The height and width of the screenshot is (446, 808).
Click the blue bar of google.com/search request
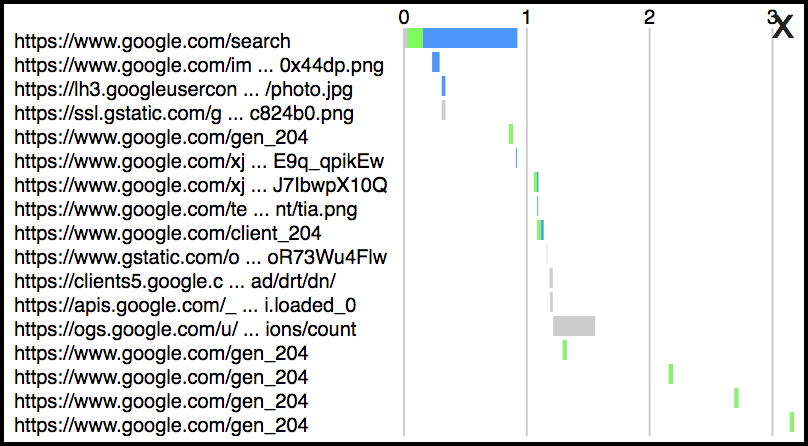pyautogui.click(x=470, y=38)
